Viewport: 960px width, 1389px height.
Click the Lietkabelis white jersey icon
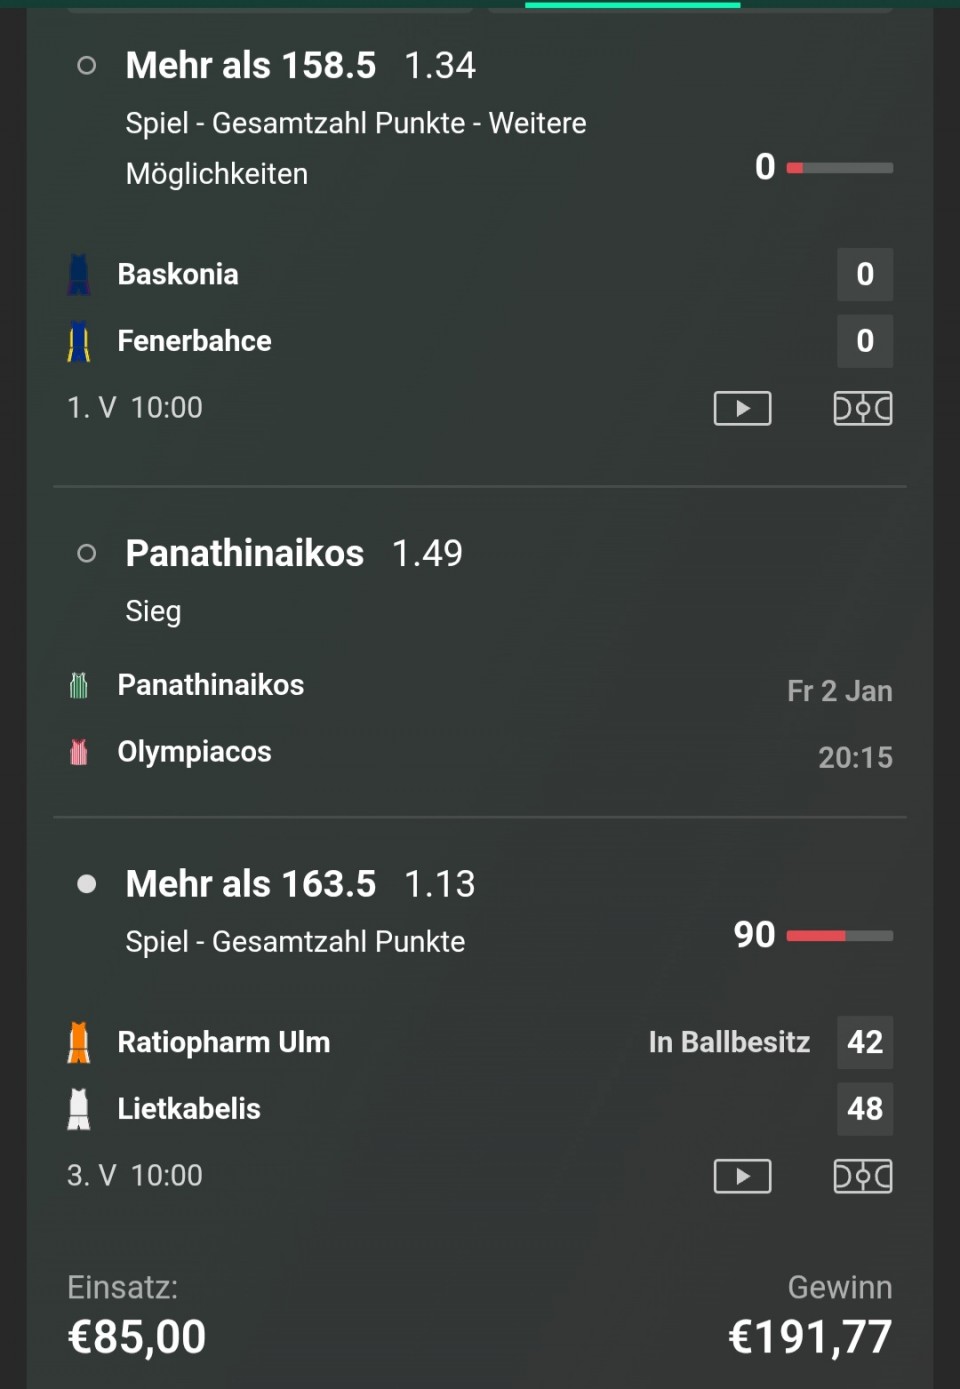click(79, 1109)
